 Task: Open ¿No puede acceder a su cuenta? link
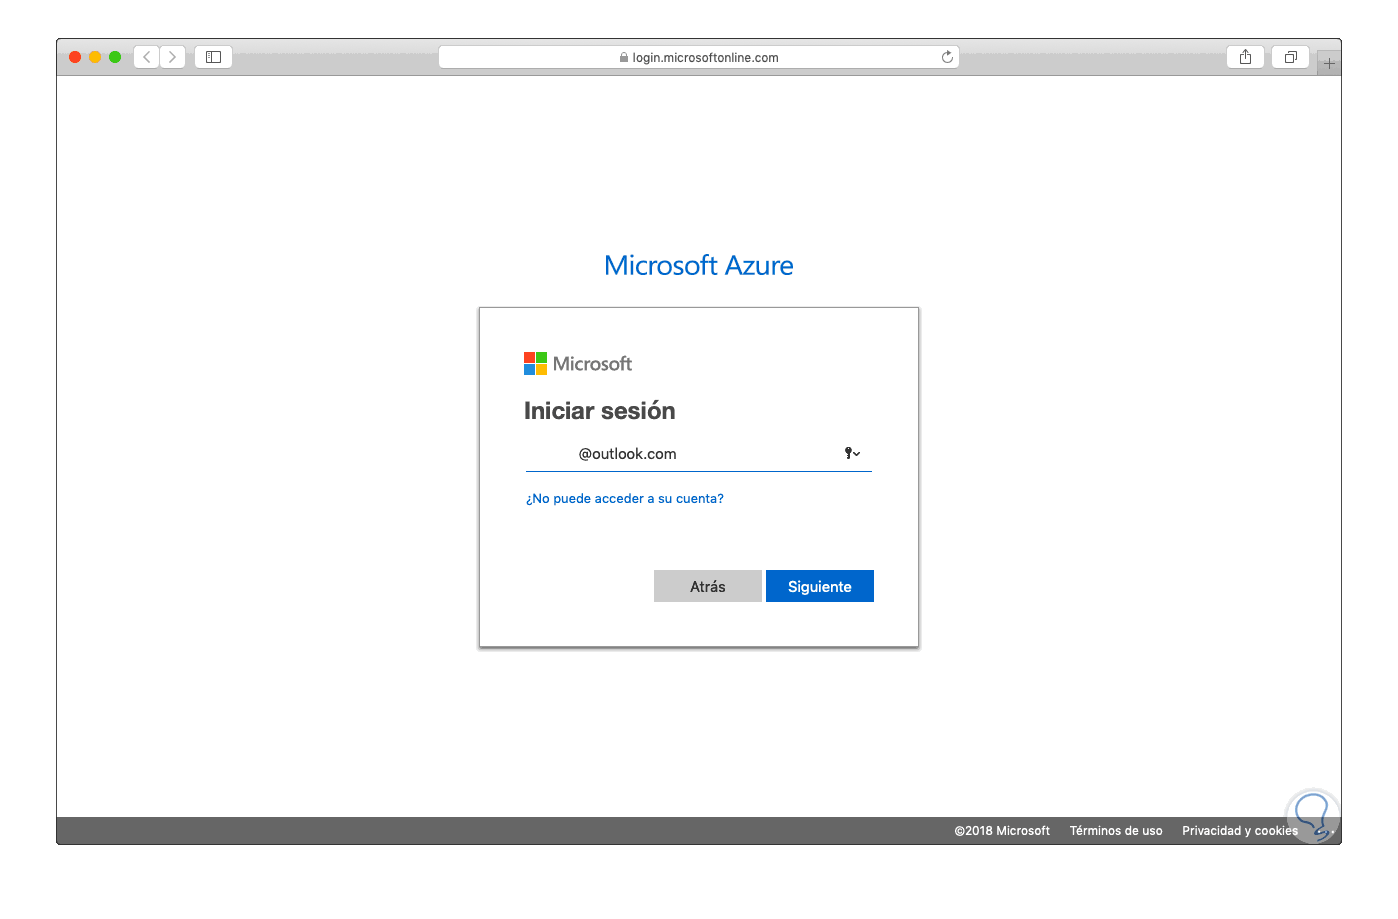click(x=625, y=499)
